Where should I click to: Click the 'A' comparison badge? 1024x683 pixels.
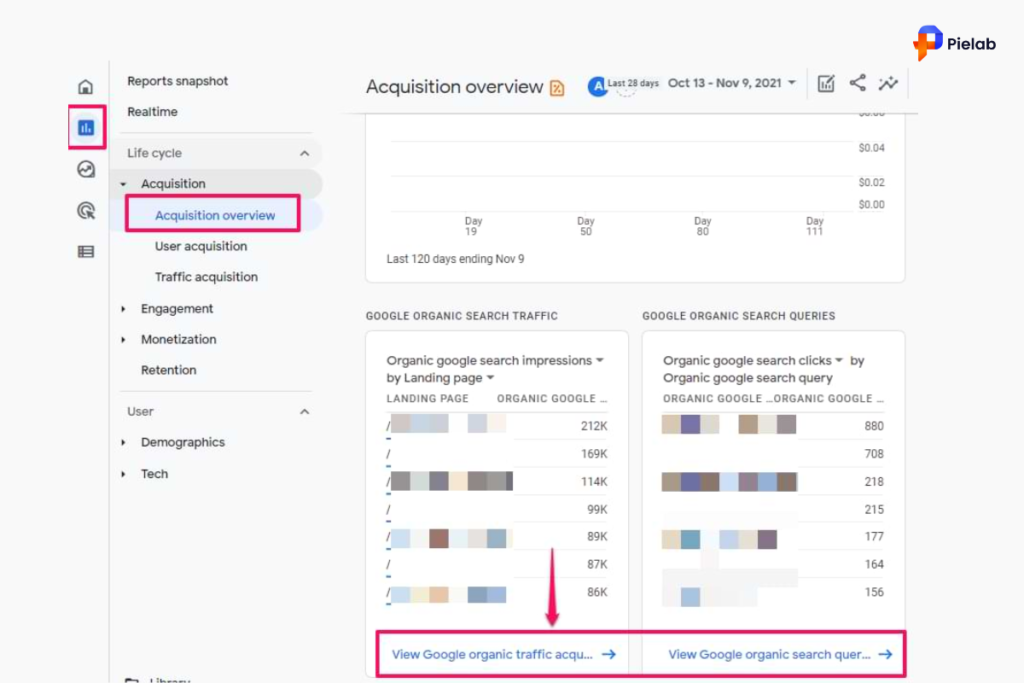[x=598, y=86]
